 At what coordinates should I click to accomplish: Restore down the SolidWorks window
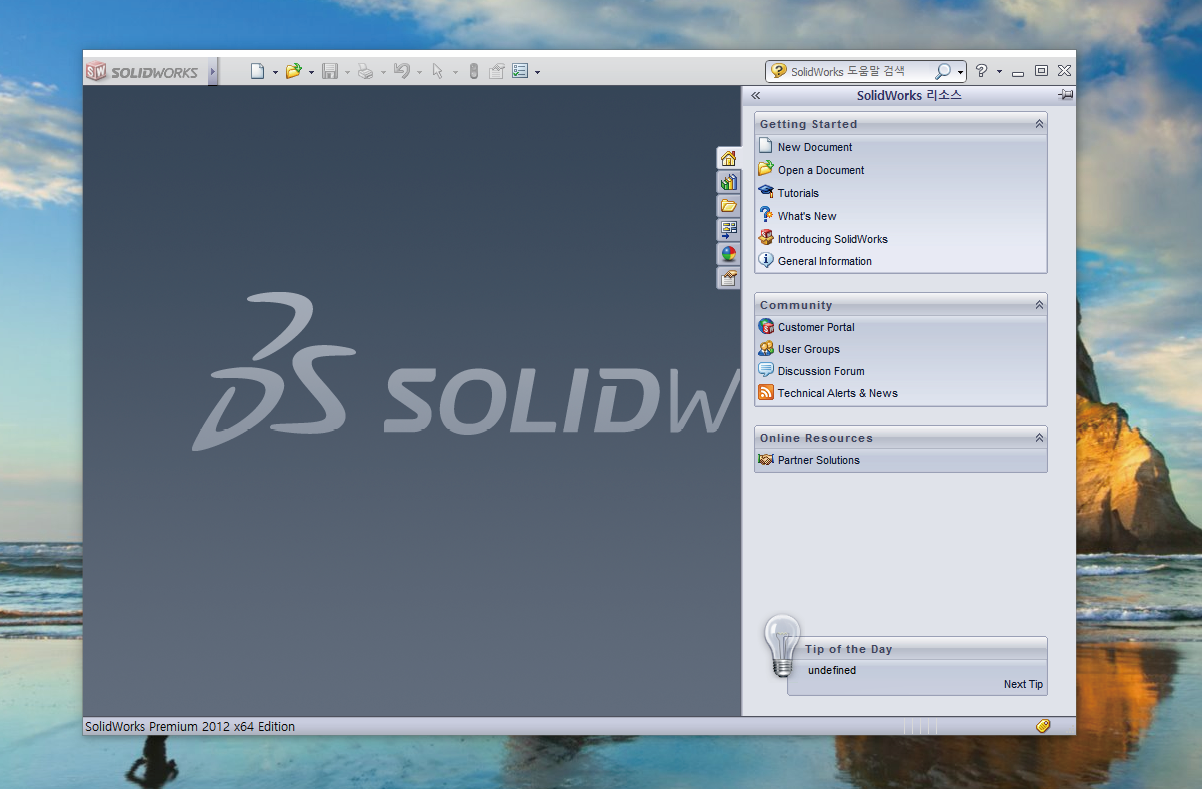click(1041, 71)
